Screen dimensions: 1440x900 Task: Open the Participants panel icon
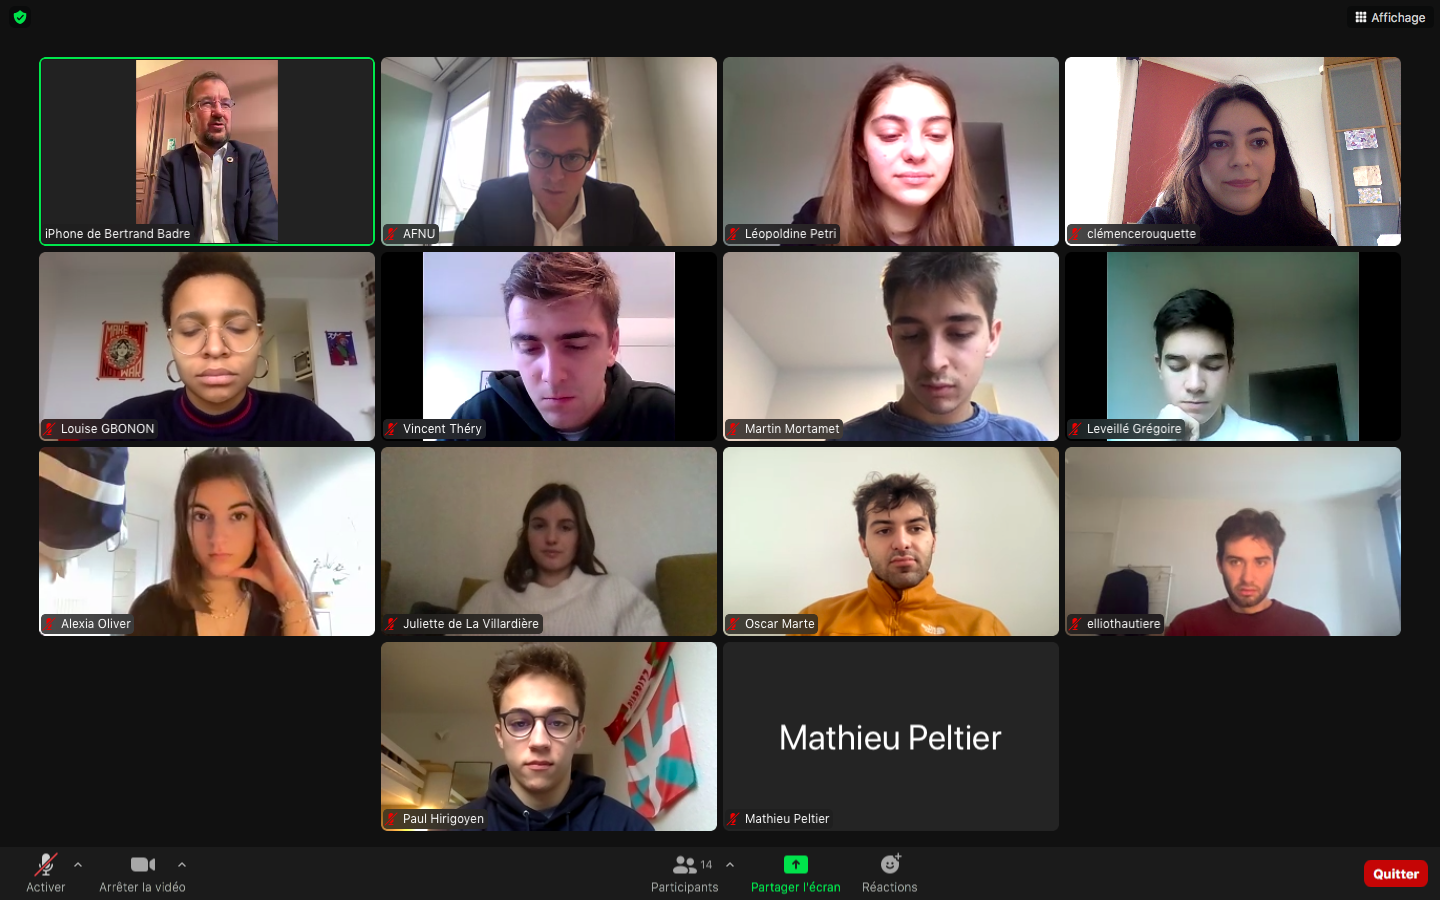point(685,864)
